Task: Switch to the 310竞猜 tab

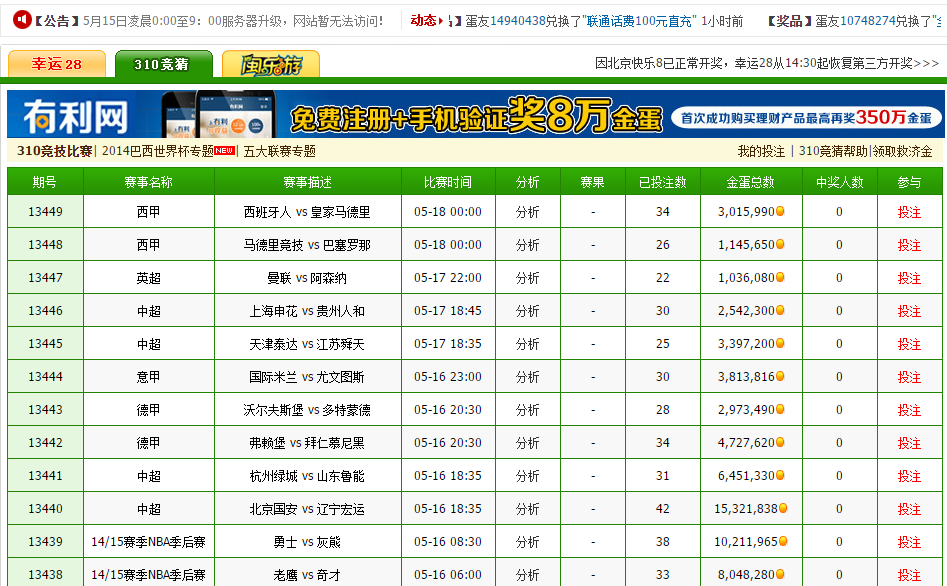Action: pos(164,64)
